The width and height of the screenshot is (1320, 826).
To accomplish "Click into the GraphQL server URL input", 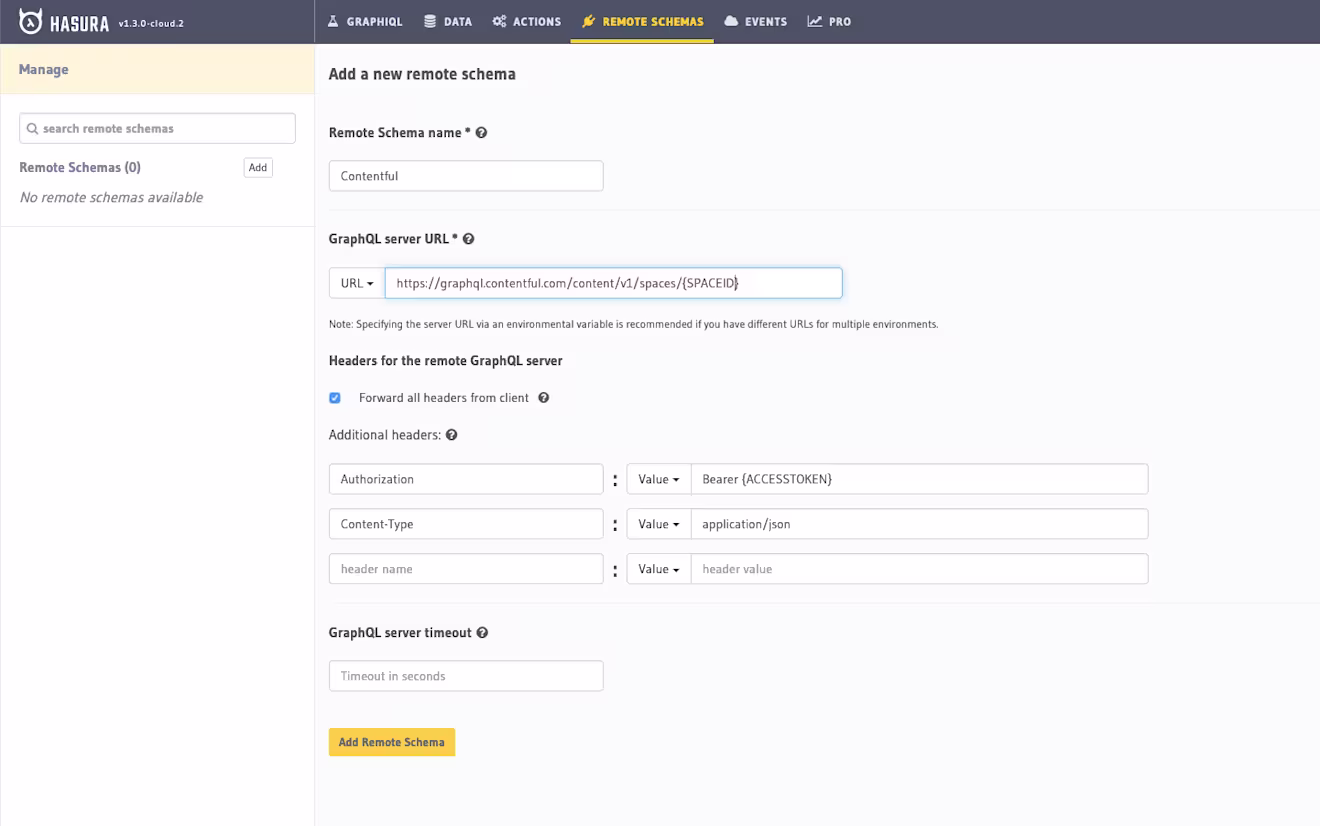I will 613,283.
